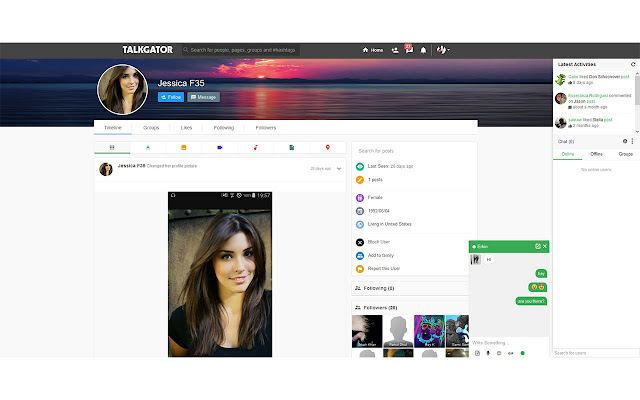The height and width of the screenshot is (400, 640).
Task: Switch to the Likes tab
Action: [x=186, y=128]
